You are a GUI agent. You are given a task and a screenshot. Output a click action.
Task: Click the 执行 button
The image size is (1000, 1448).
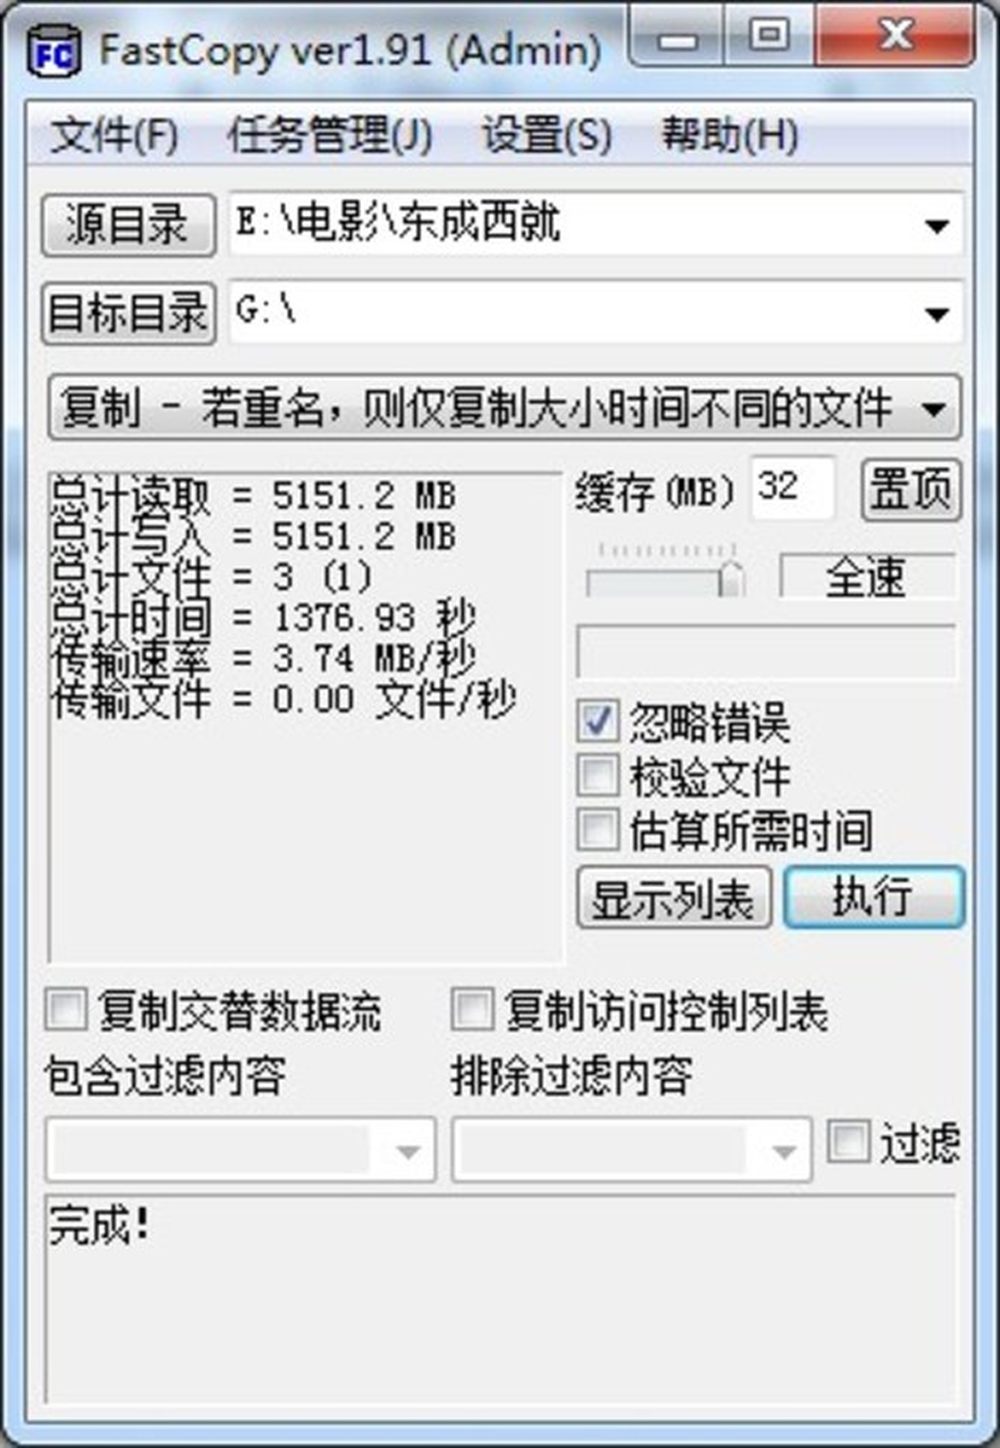pos(875,897)
